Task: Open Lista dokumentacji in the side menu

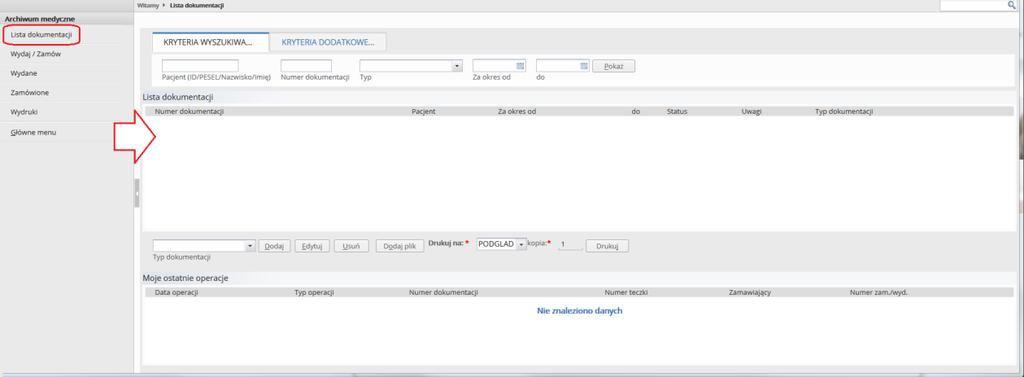Action: coord(41,34)
